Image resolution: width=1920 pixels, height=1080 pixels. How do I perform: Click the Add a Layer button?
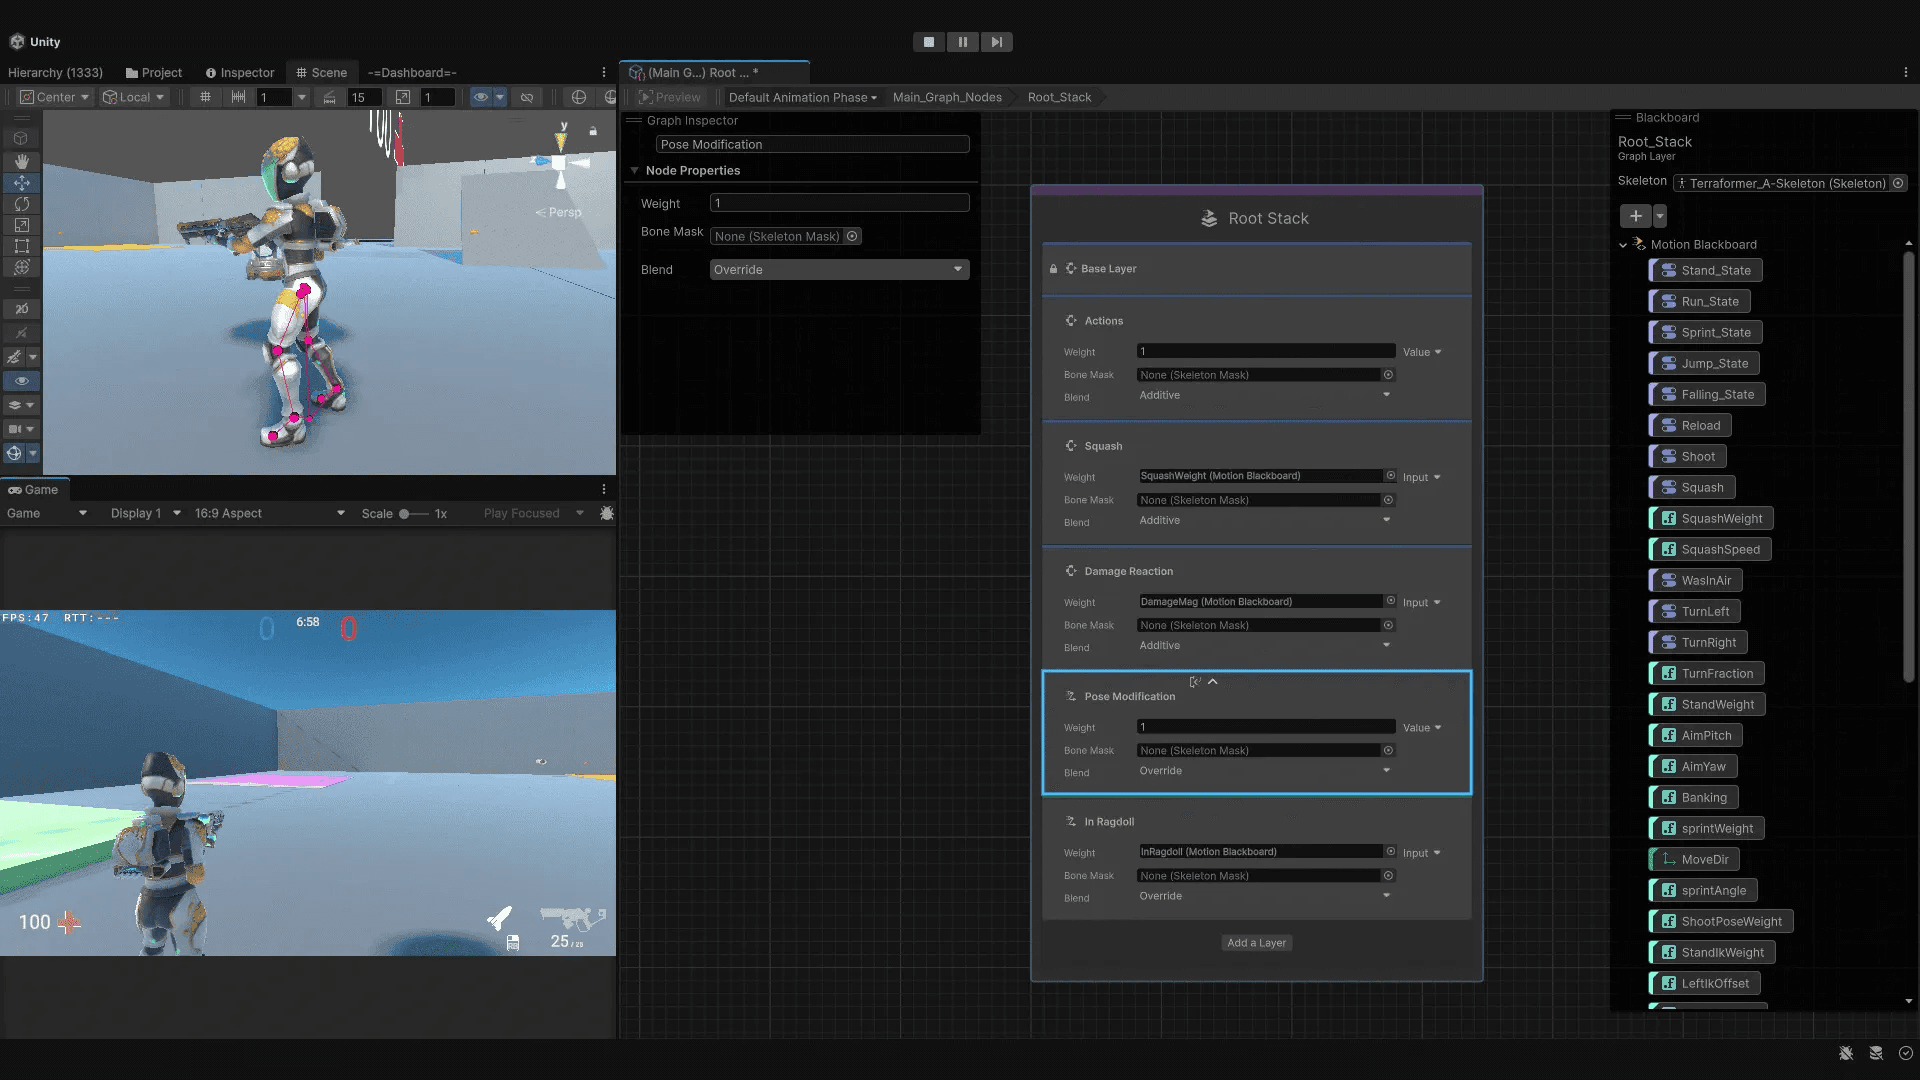point(1256,942)
